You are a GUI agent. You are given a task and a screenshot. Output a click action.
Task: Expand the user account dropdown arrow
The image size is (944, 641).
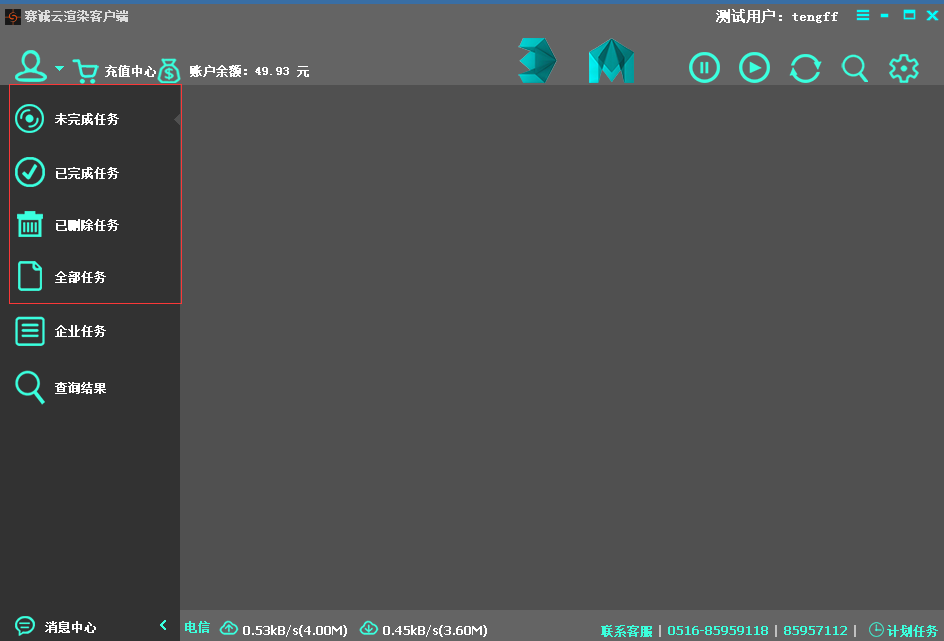coord(59,69)
